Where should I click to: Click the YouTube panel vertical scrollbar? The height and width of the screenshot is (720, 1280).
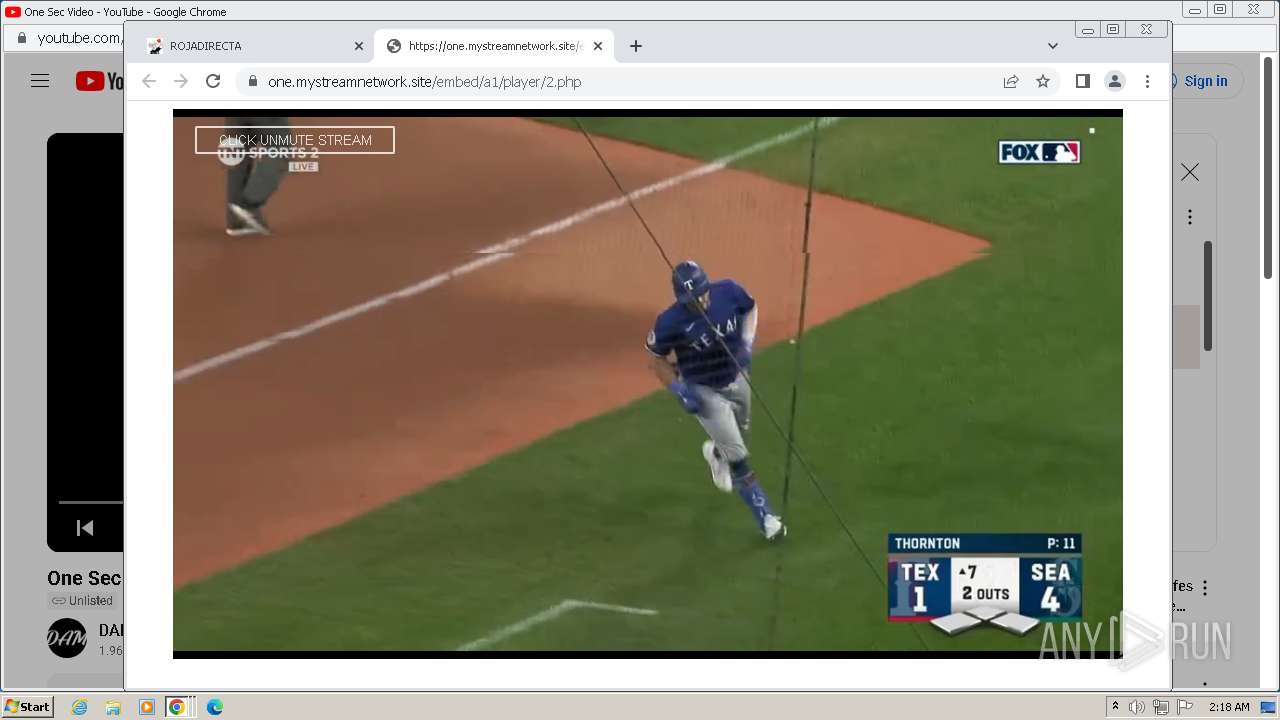click(x=1208, y=296)
